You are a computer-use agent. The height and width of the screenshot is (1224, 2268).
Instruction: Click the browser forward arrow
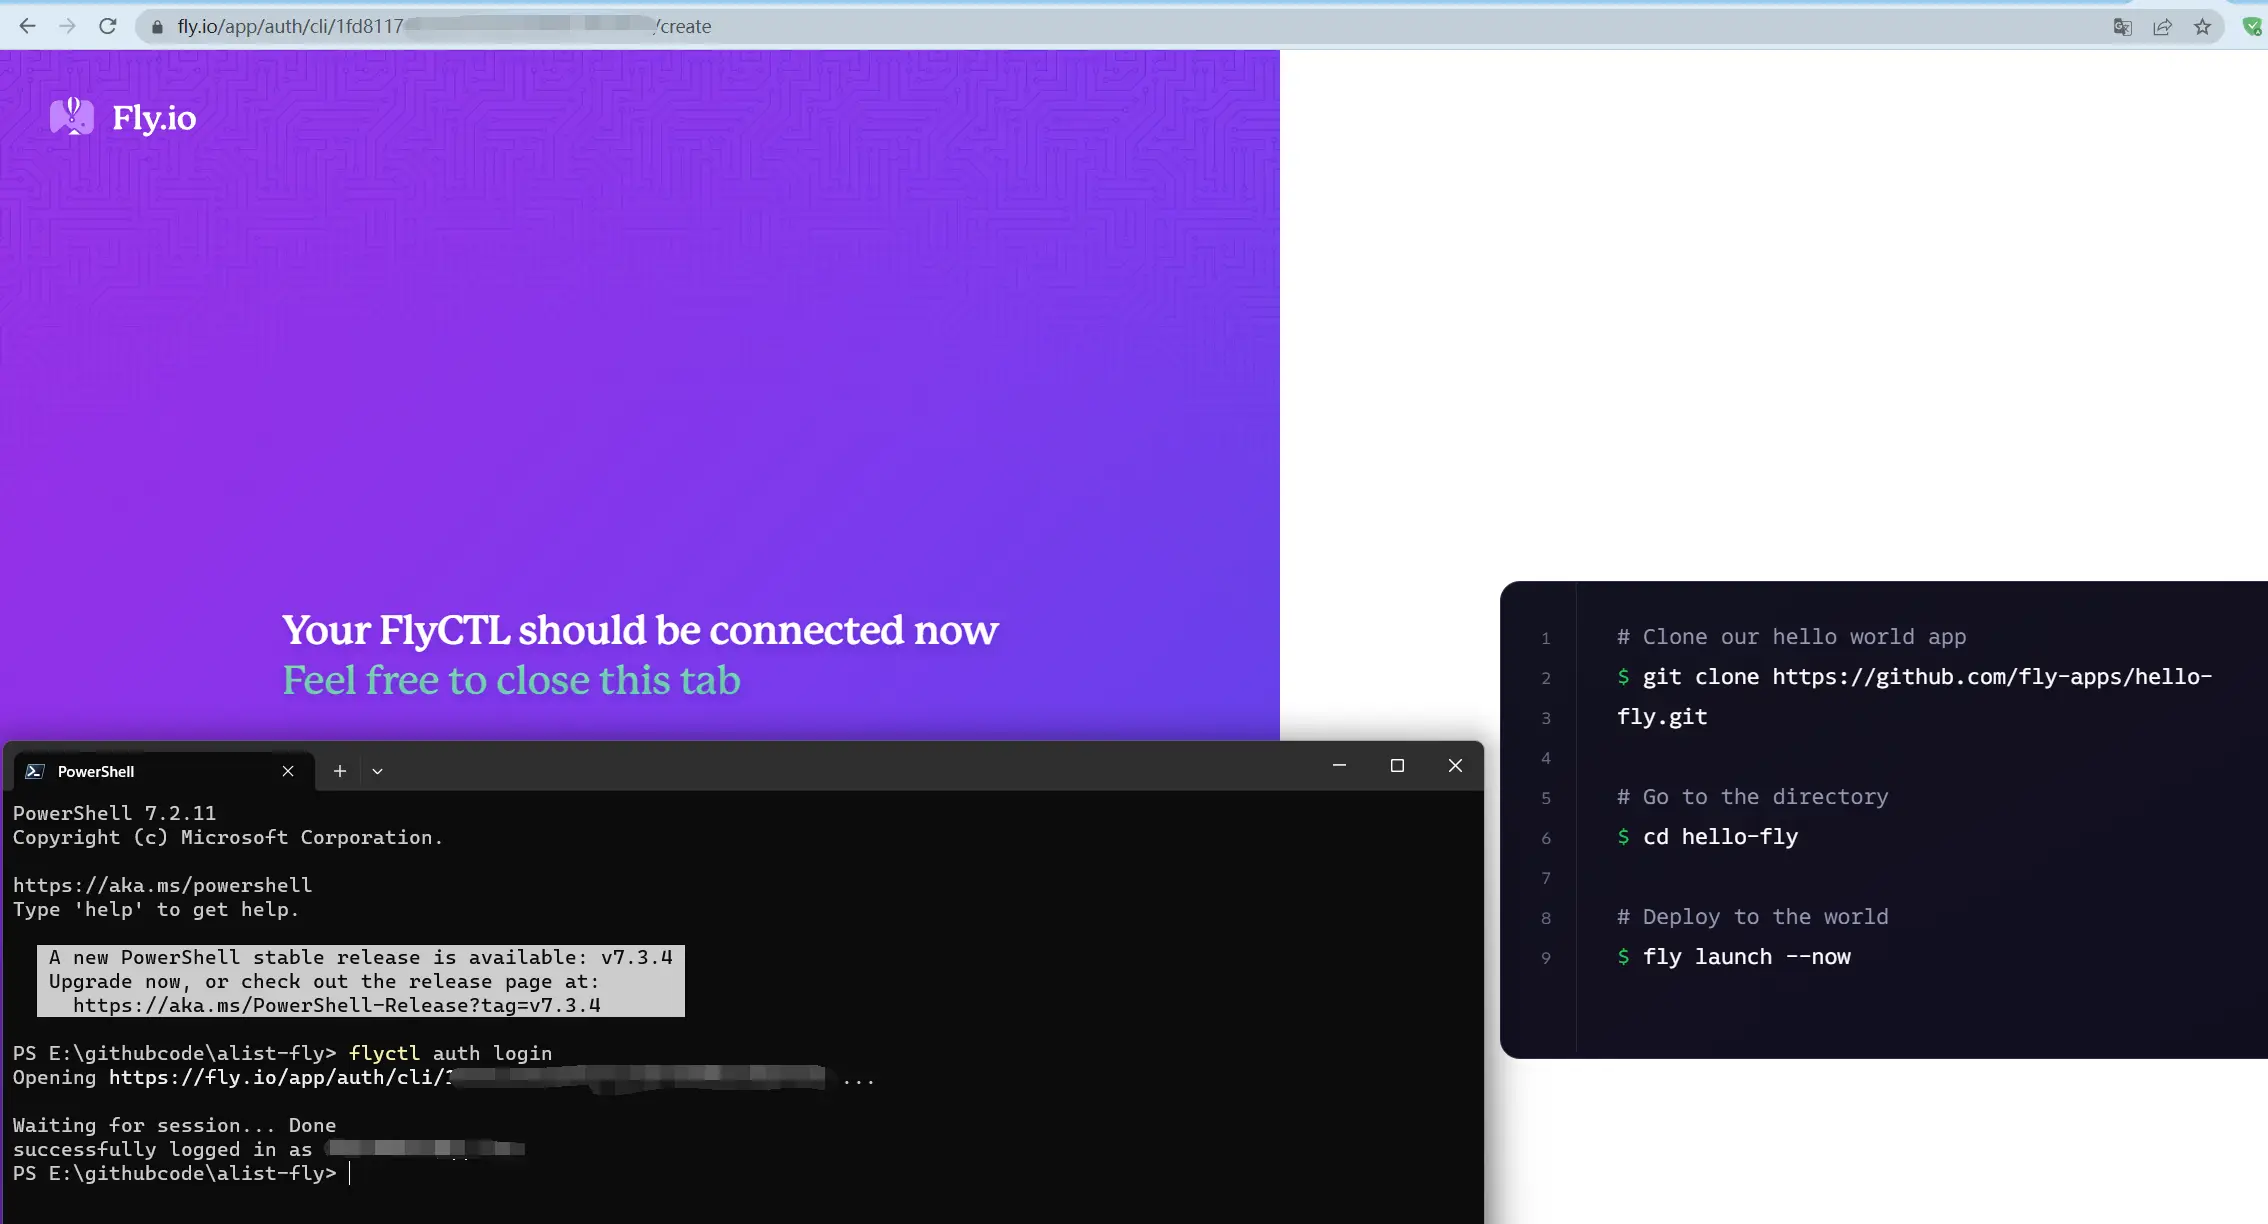67,26
